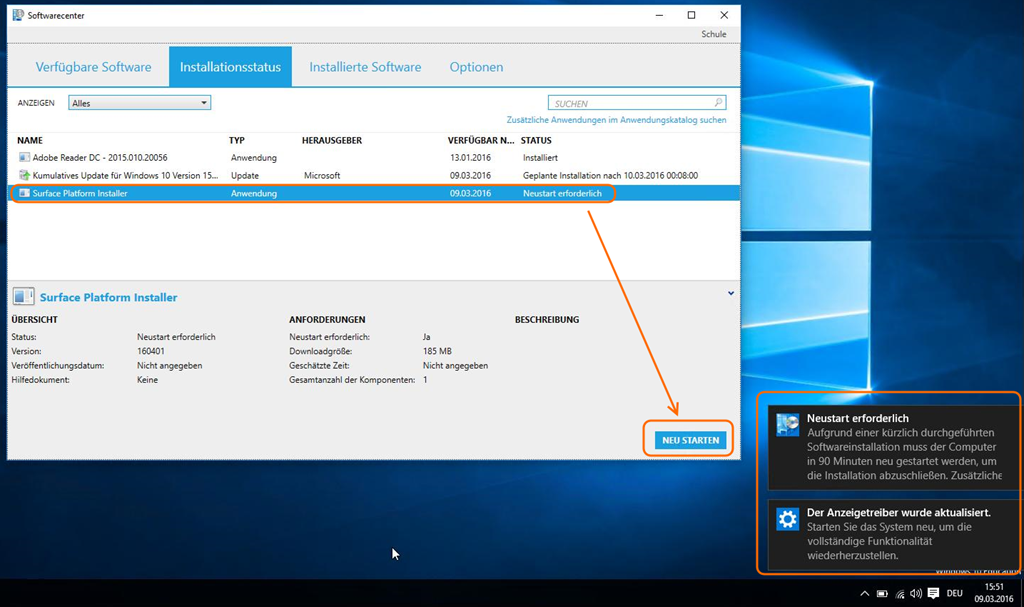Click the Softwarecenter title bar icon
The width and height of the screenshot is (1024, 607).
(18, 15)
